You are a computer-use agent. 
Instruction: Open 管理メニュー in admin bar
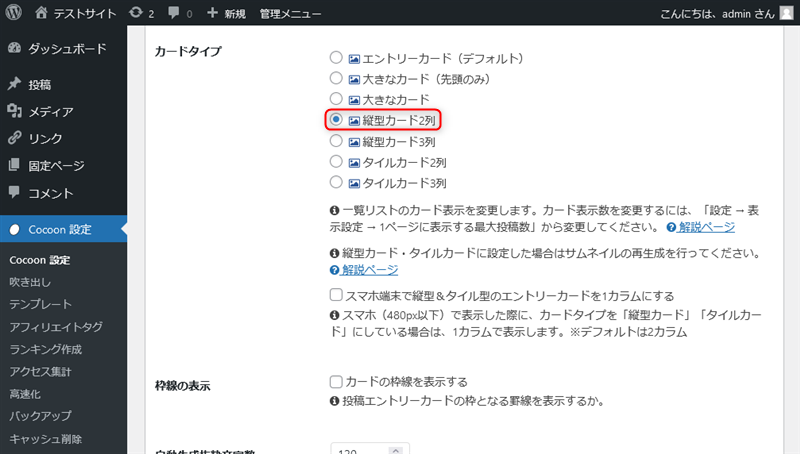(x=290, y=14)
